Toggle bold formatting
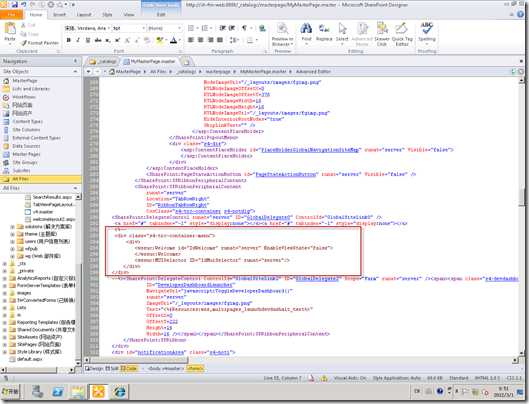The image size is (529, 404). pyautogui.click(x=68, y=40)
